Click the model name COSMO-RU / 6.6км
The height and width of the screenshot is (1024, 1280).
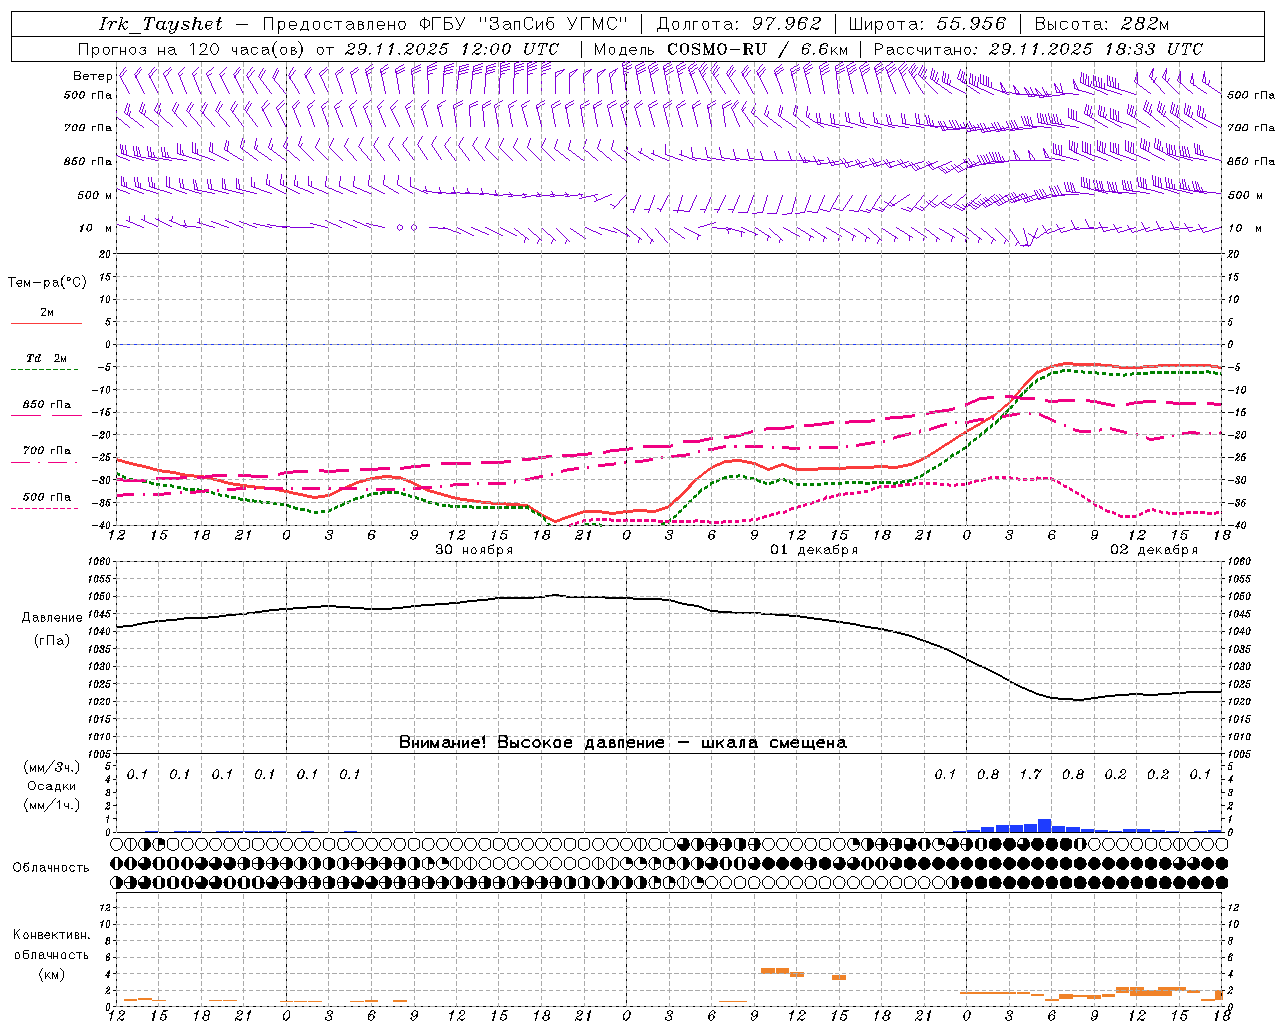coord(757,49)
